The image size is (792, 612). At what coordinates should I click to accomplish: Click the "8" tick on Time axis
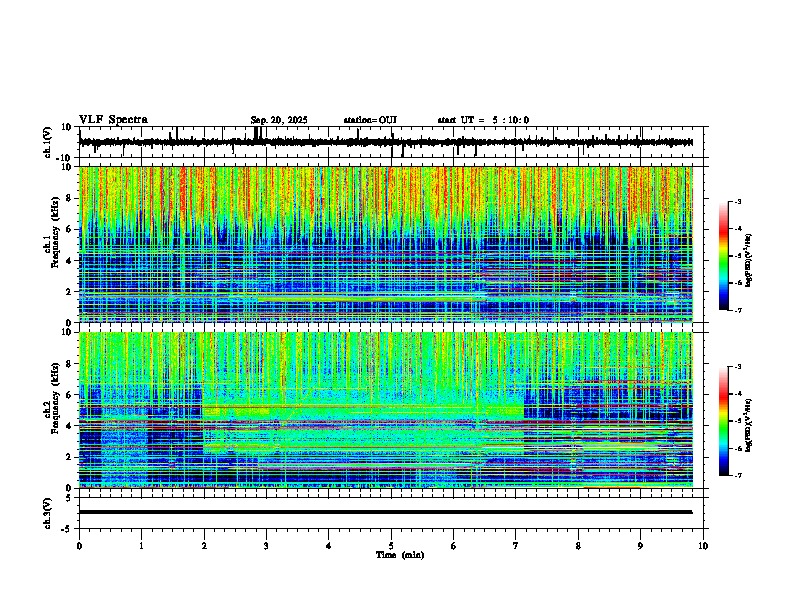click(578, 546)
